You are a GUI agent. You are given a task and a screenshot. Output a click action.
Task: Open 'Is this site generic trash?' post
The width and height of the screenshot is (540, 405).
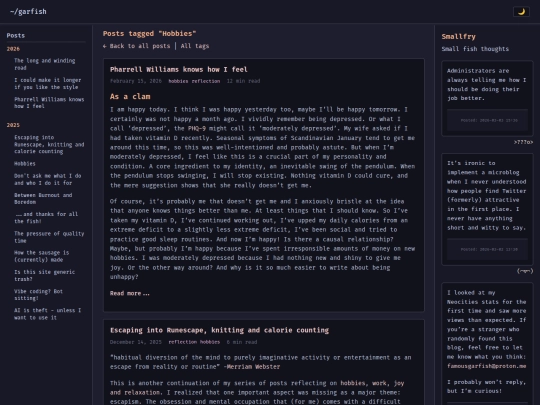coord(44,276)
